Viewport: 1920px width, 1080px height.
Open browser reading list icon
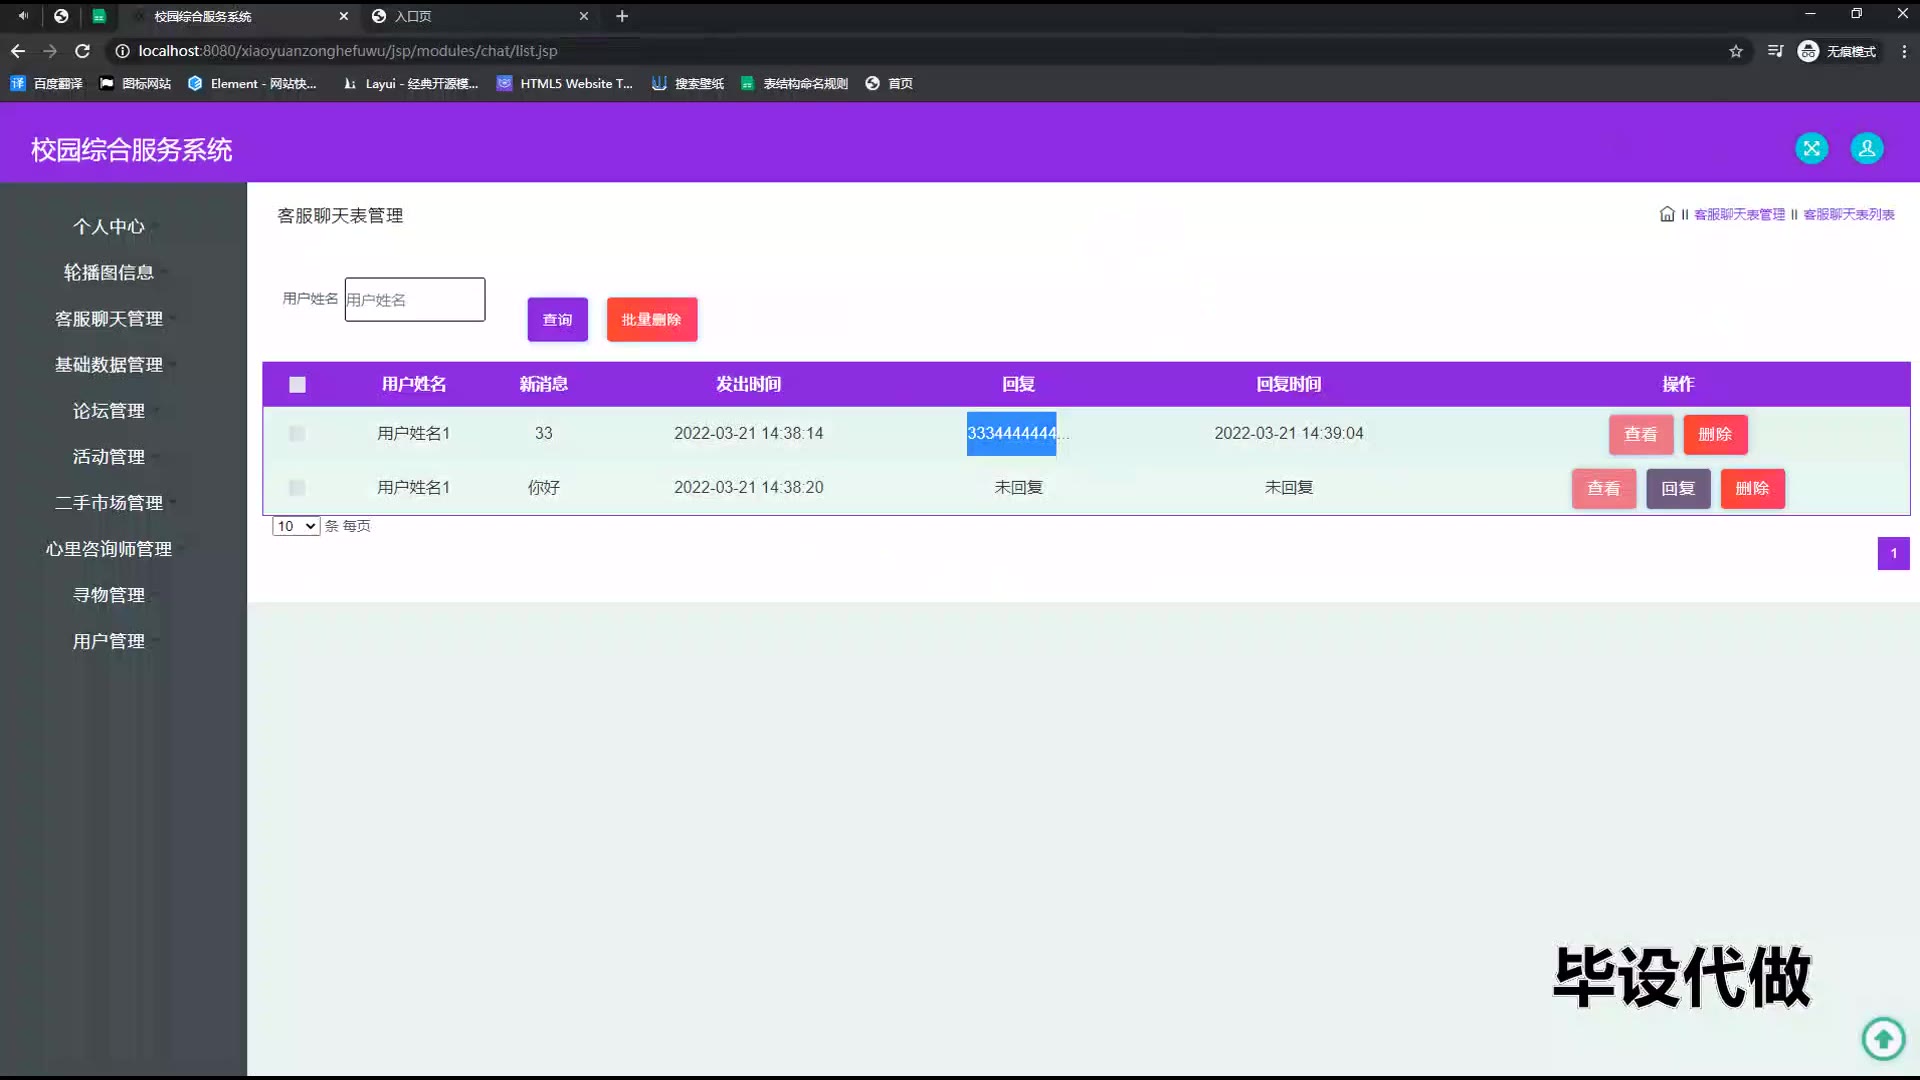pos(1775,51)
